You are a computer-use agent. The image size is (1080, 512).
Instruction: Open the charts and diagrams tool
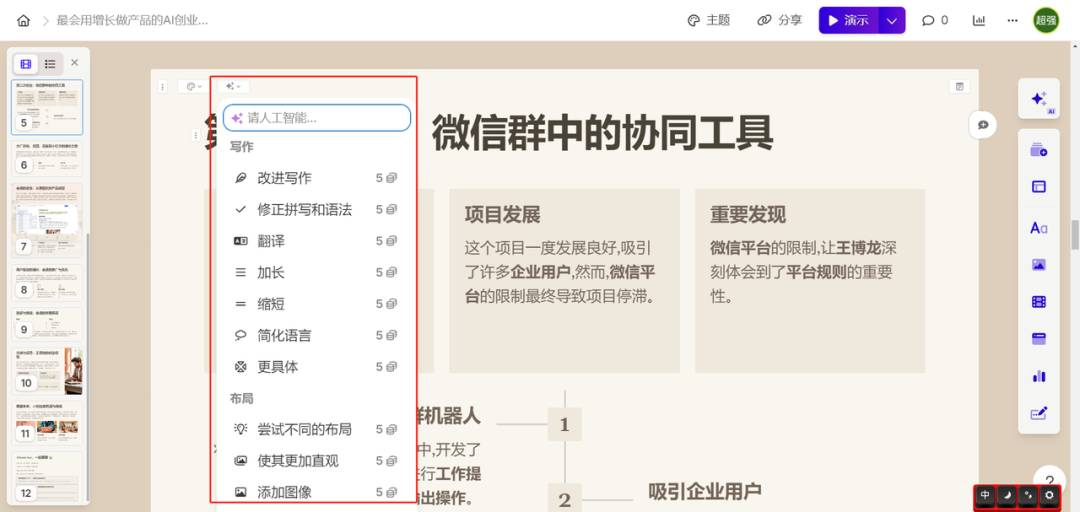point(1038,376)
